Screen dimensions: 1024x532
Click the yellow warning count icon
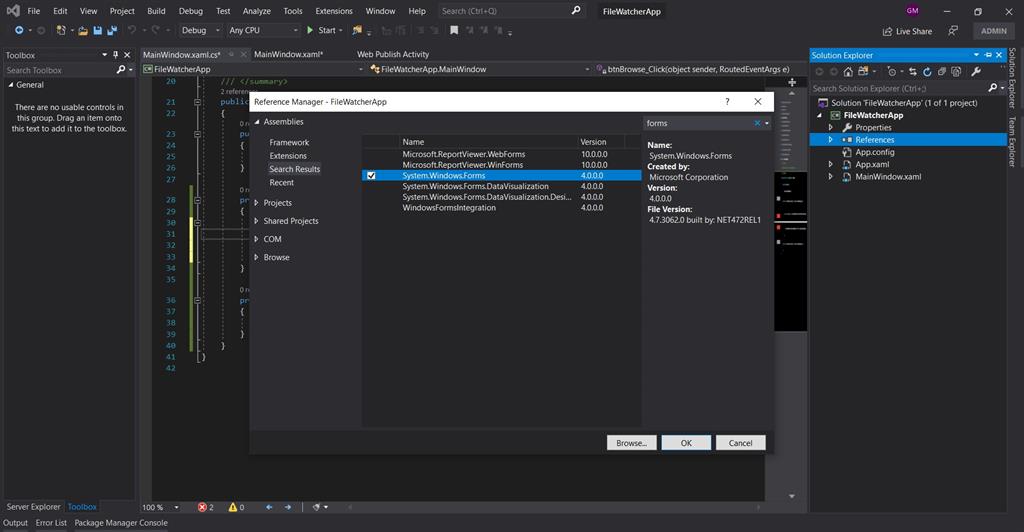click(x=232, y=507)
